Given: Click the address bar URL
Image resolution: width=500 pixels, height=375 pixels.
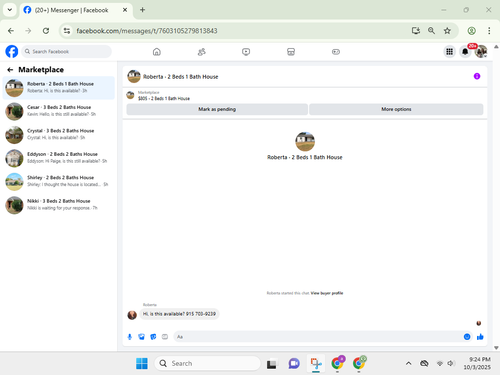Looking at the screenshot, I should click(147, 31).
